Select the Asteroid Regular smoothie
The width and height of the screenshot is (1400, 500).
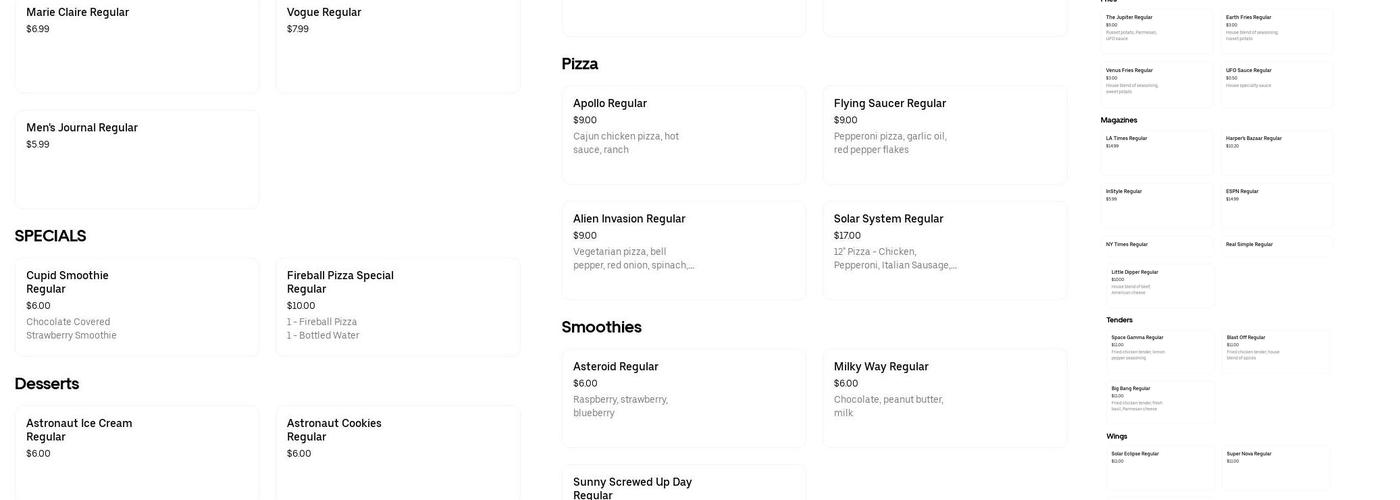pyautogui.click(x=683, y=397)
